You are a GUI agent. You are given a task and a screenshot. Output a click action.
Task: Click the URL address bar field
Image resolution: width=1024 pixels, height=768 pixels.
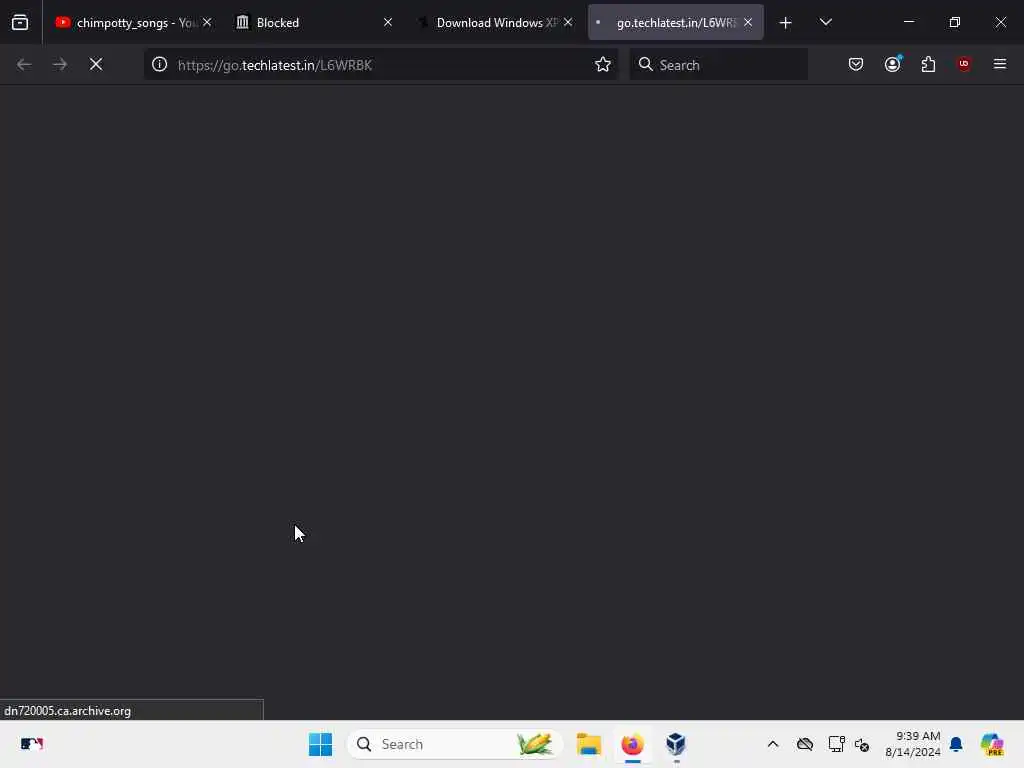pos(380,65)
